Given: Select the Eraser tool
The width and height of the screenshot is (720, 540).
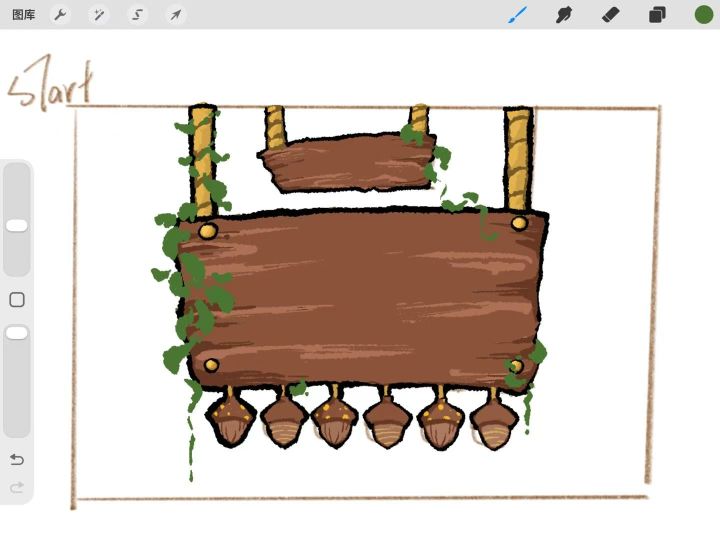Looking at the screenshot, I should pyautogui.click(x=611, y=15).
